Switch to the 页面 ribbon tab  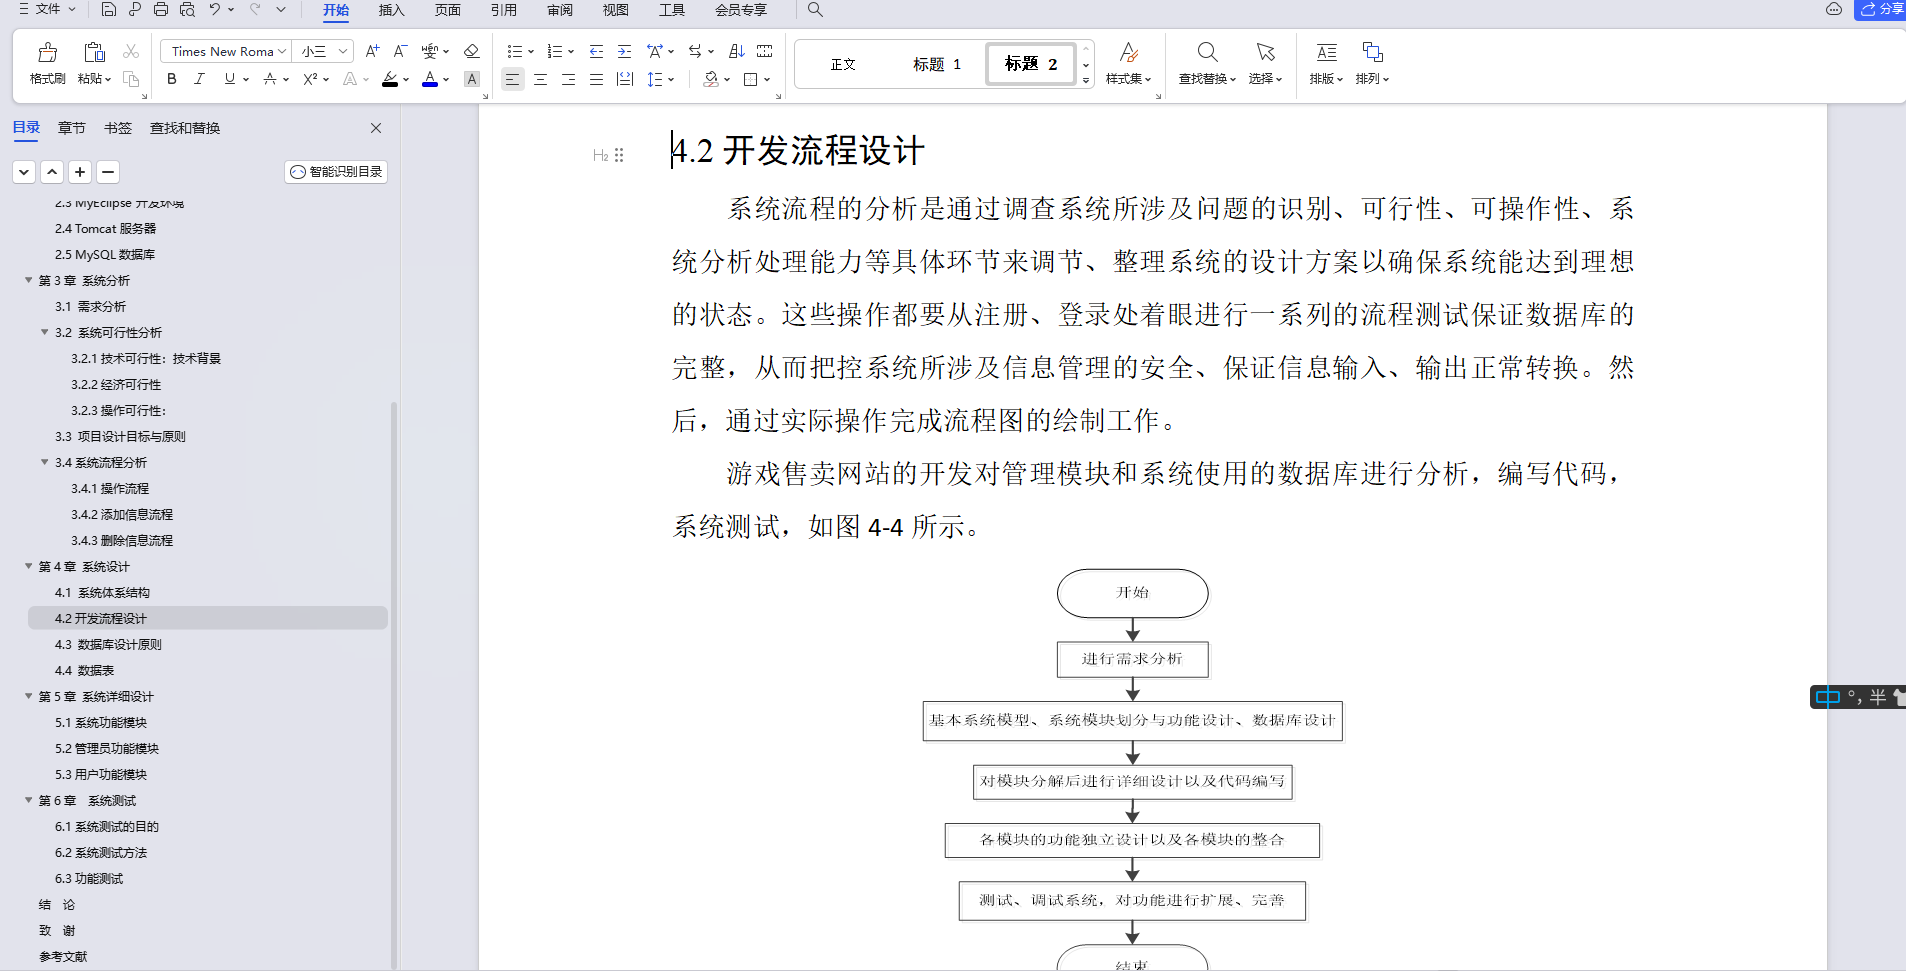pyautogui.click(x=447, y=10)
